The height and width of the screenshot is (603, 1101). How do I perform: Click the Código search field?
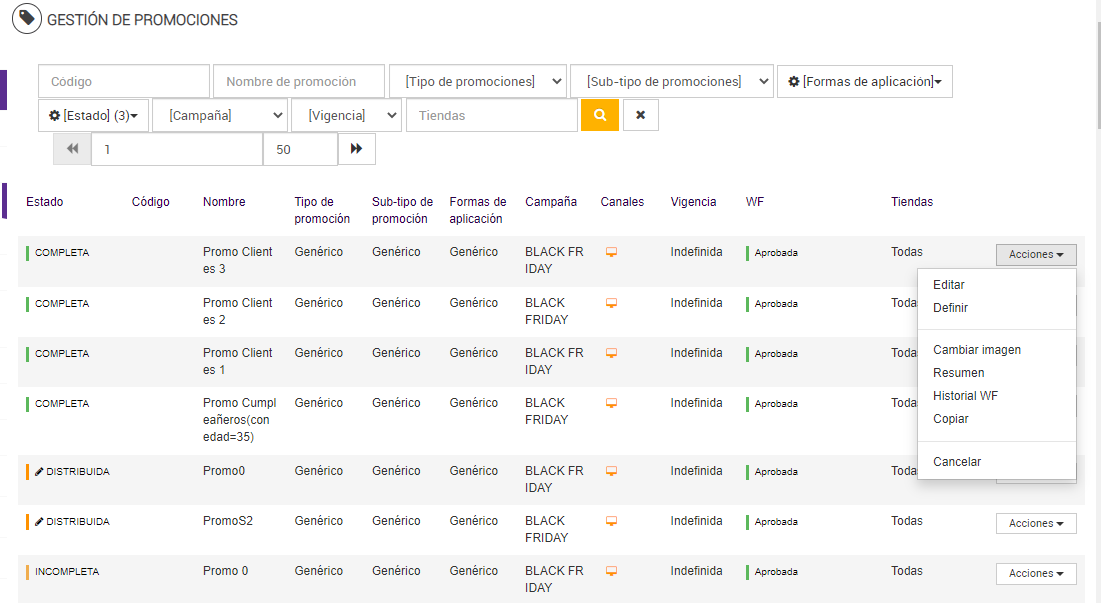(124, 81)
